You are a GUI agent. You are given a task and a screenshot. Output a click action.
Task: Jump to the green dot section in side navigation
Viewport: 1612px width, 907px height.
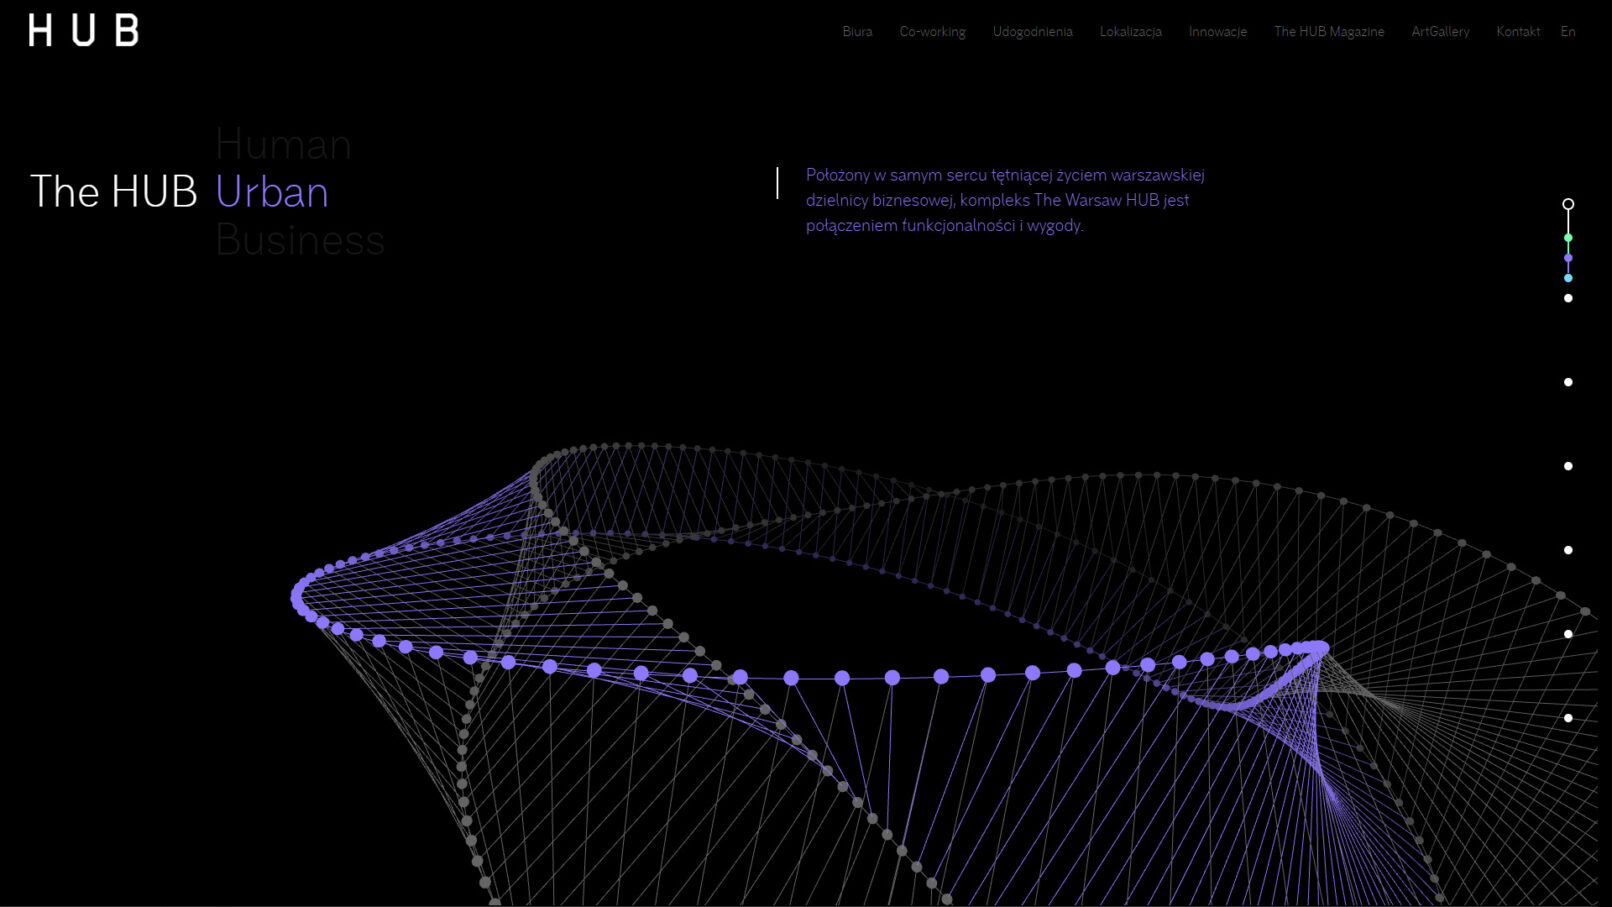1568,238
